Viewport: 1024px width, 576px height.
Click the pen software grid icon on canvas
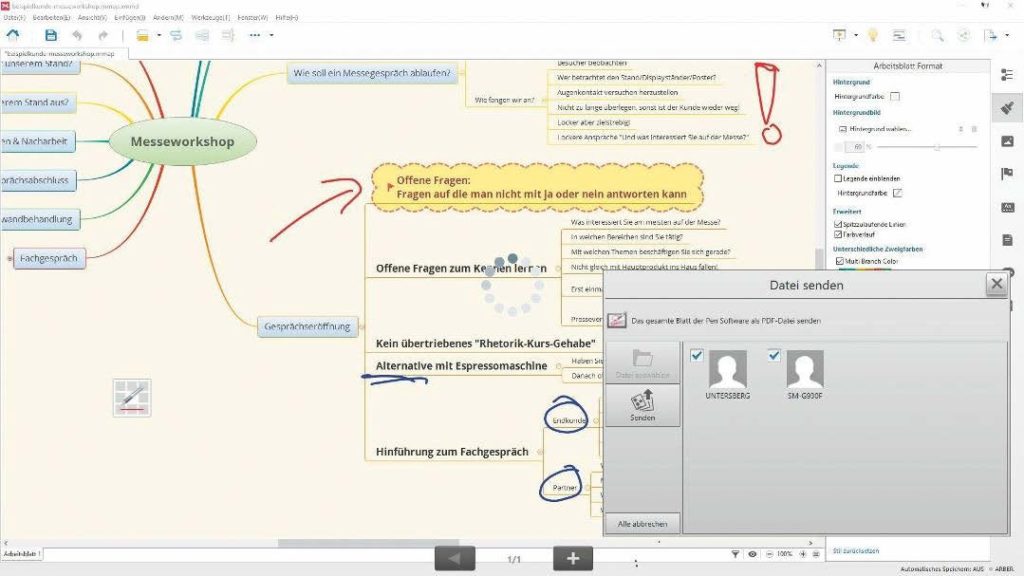point(132,397)
